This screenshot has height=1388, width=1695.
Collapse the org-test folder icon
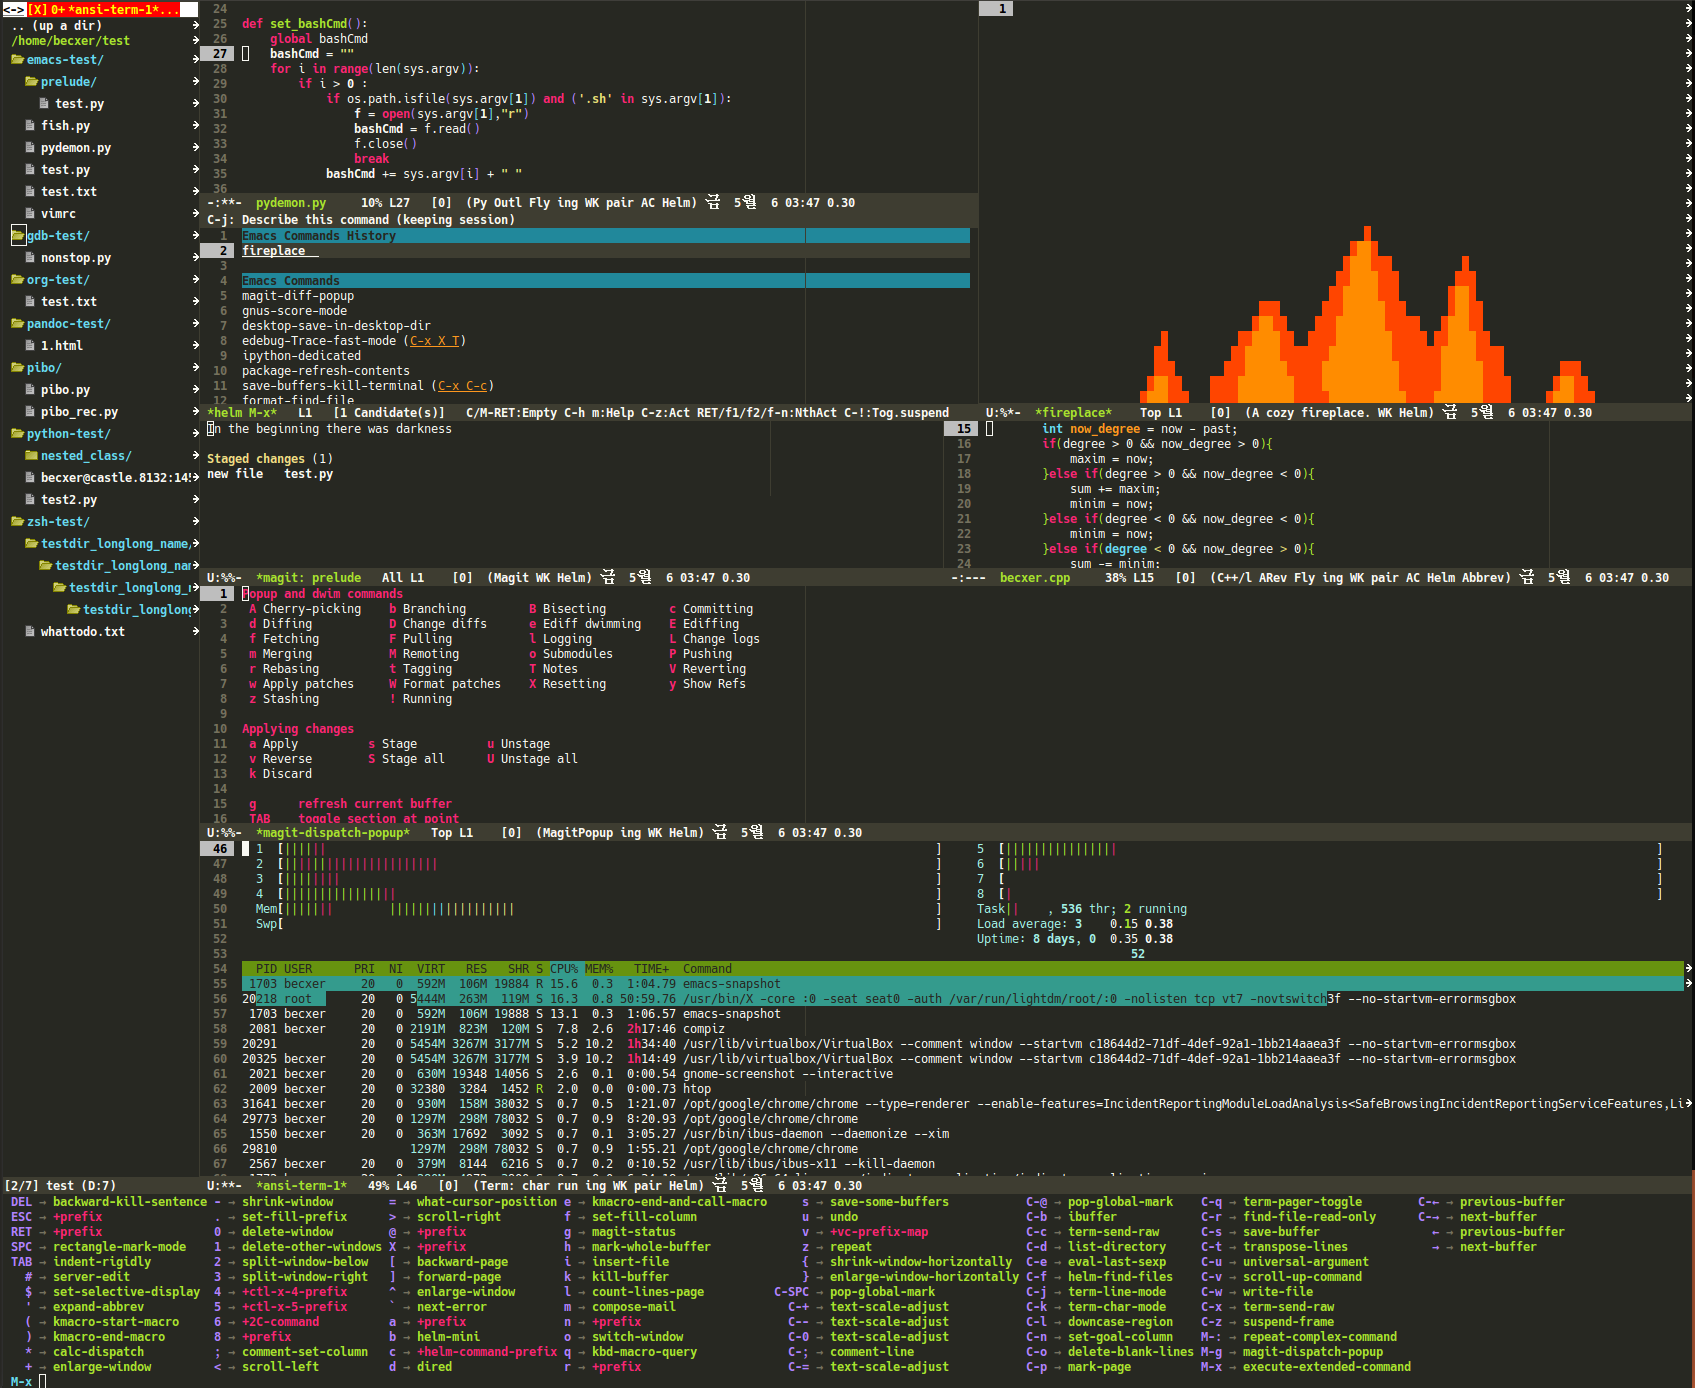click(18, 280)
